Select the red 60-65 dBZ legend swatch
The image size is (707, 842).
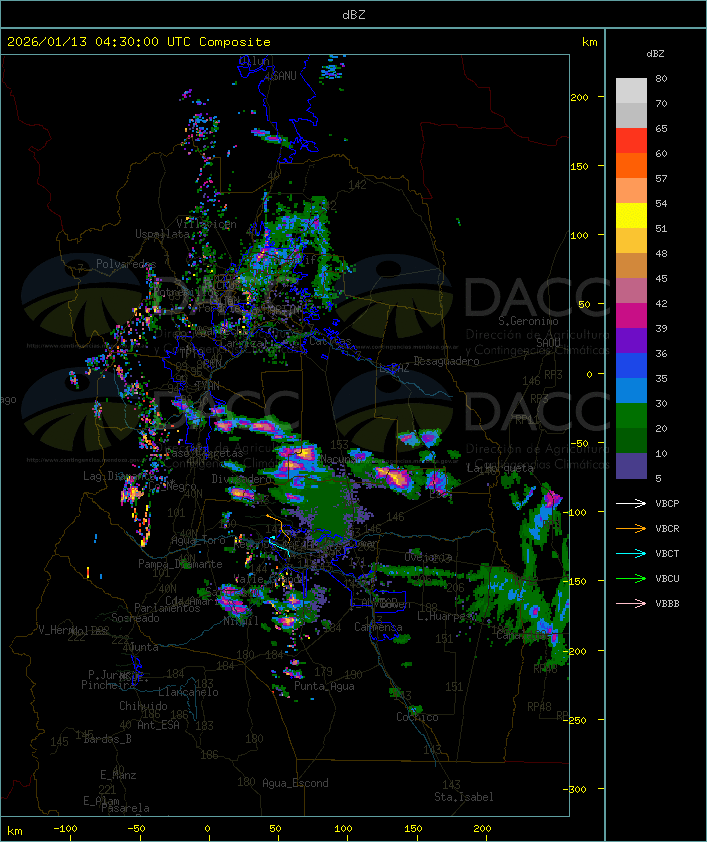click(x=631, y=141)
